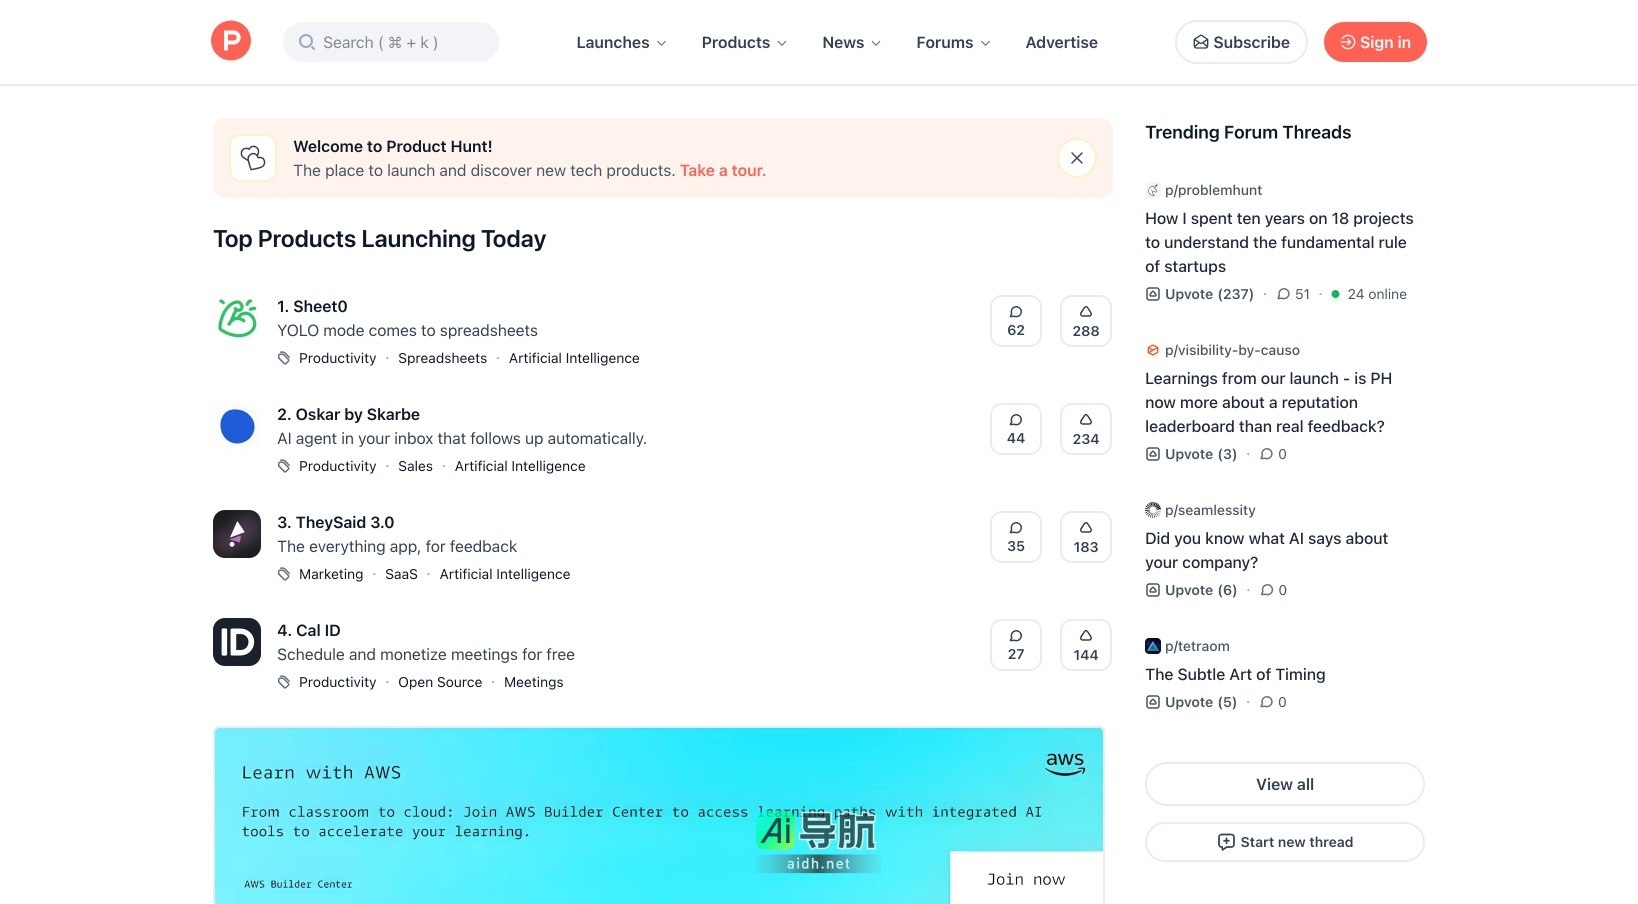
Task: Upvote TheySaid 3.0 with 183 votes
Action: pos(1085,537)
